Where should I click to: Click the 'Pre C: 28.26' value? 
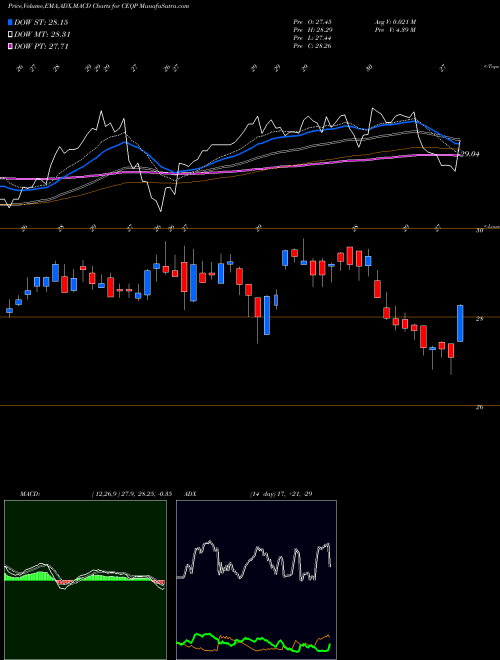coord(312,46)
